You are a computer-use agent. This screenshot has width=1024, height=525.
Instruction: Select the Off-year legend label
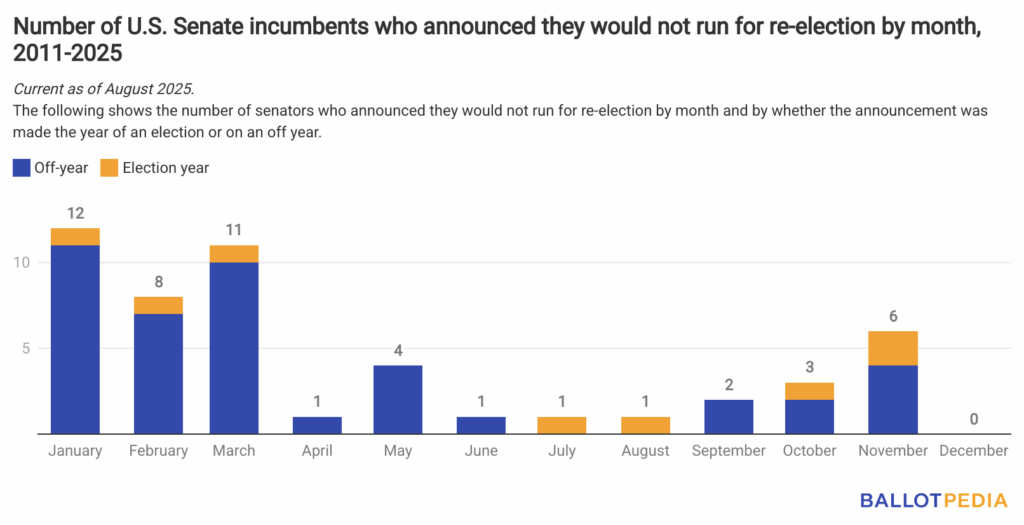pyautogui.click(x=61, y=168)
